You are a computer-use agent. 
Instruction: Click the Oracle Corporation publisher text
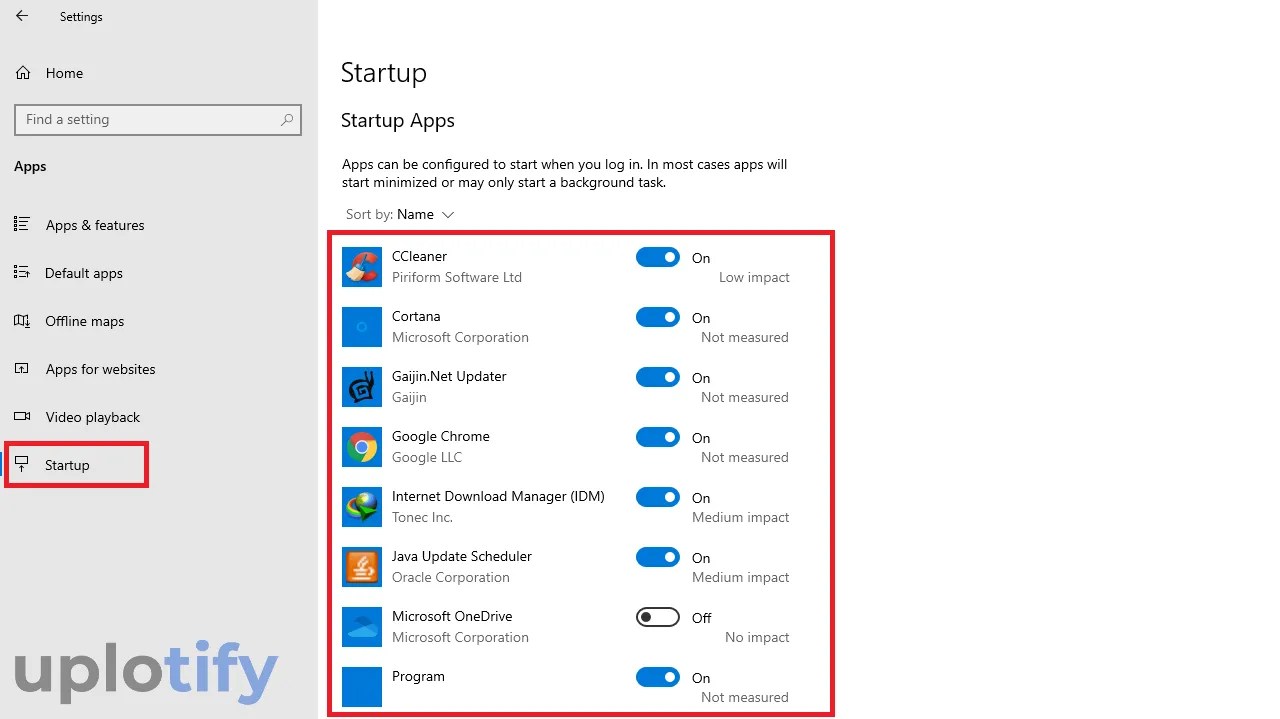451,577
